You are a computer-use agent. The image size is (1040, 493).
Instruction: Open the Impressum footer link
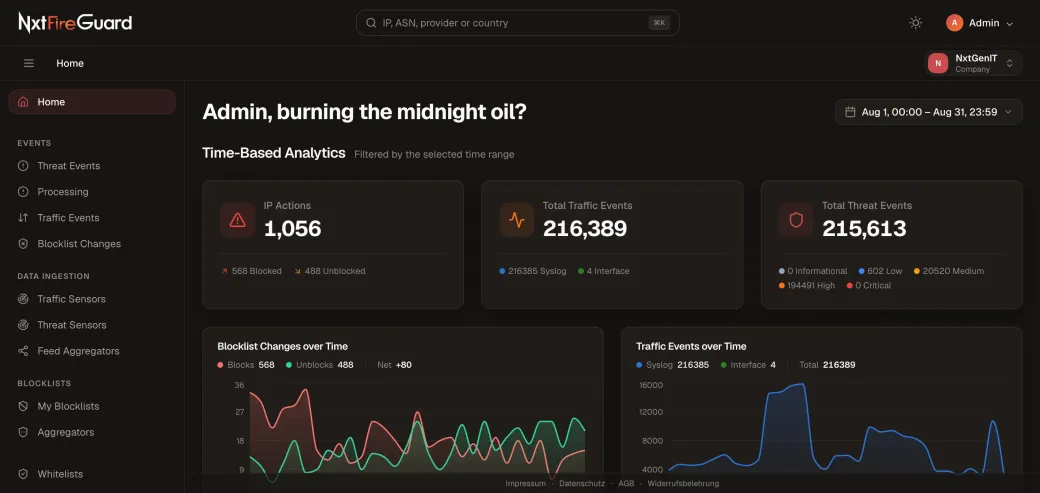point(525,484)
